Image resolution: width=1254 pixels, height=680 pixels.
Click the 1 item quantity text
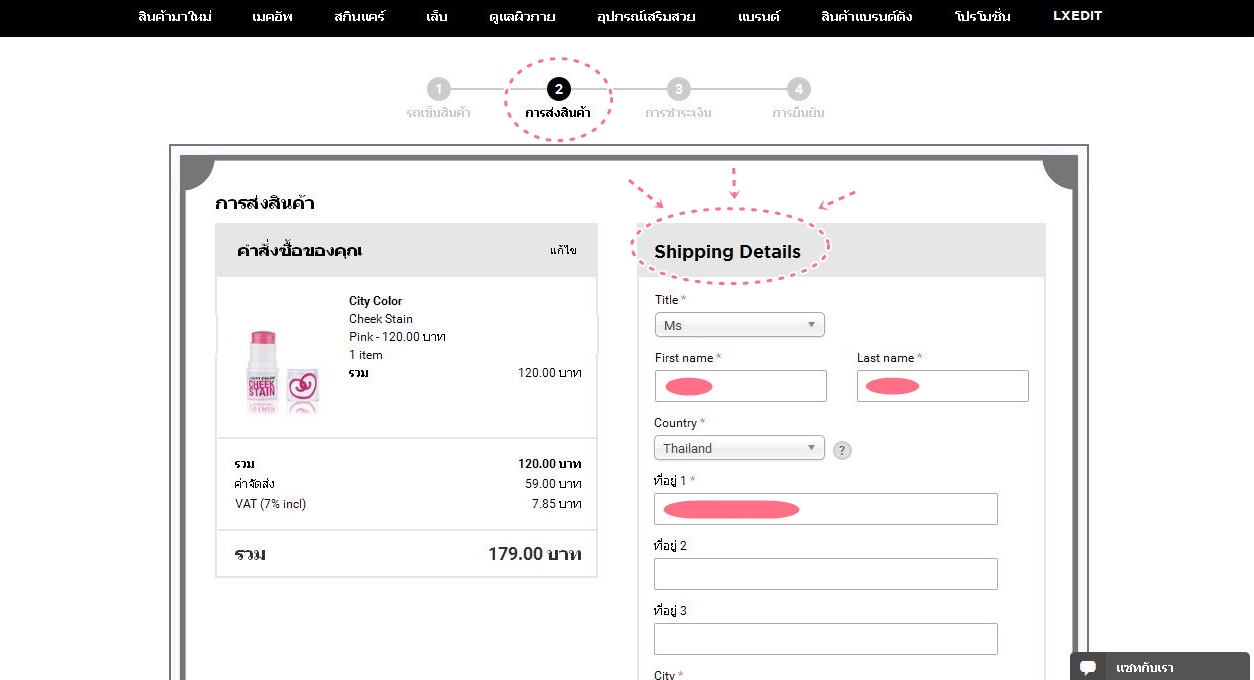(366, 355)
